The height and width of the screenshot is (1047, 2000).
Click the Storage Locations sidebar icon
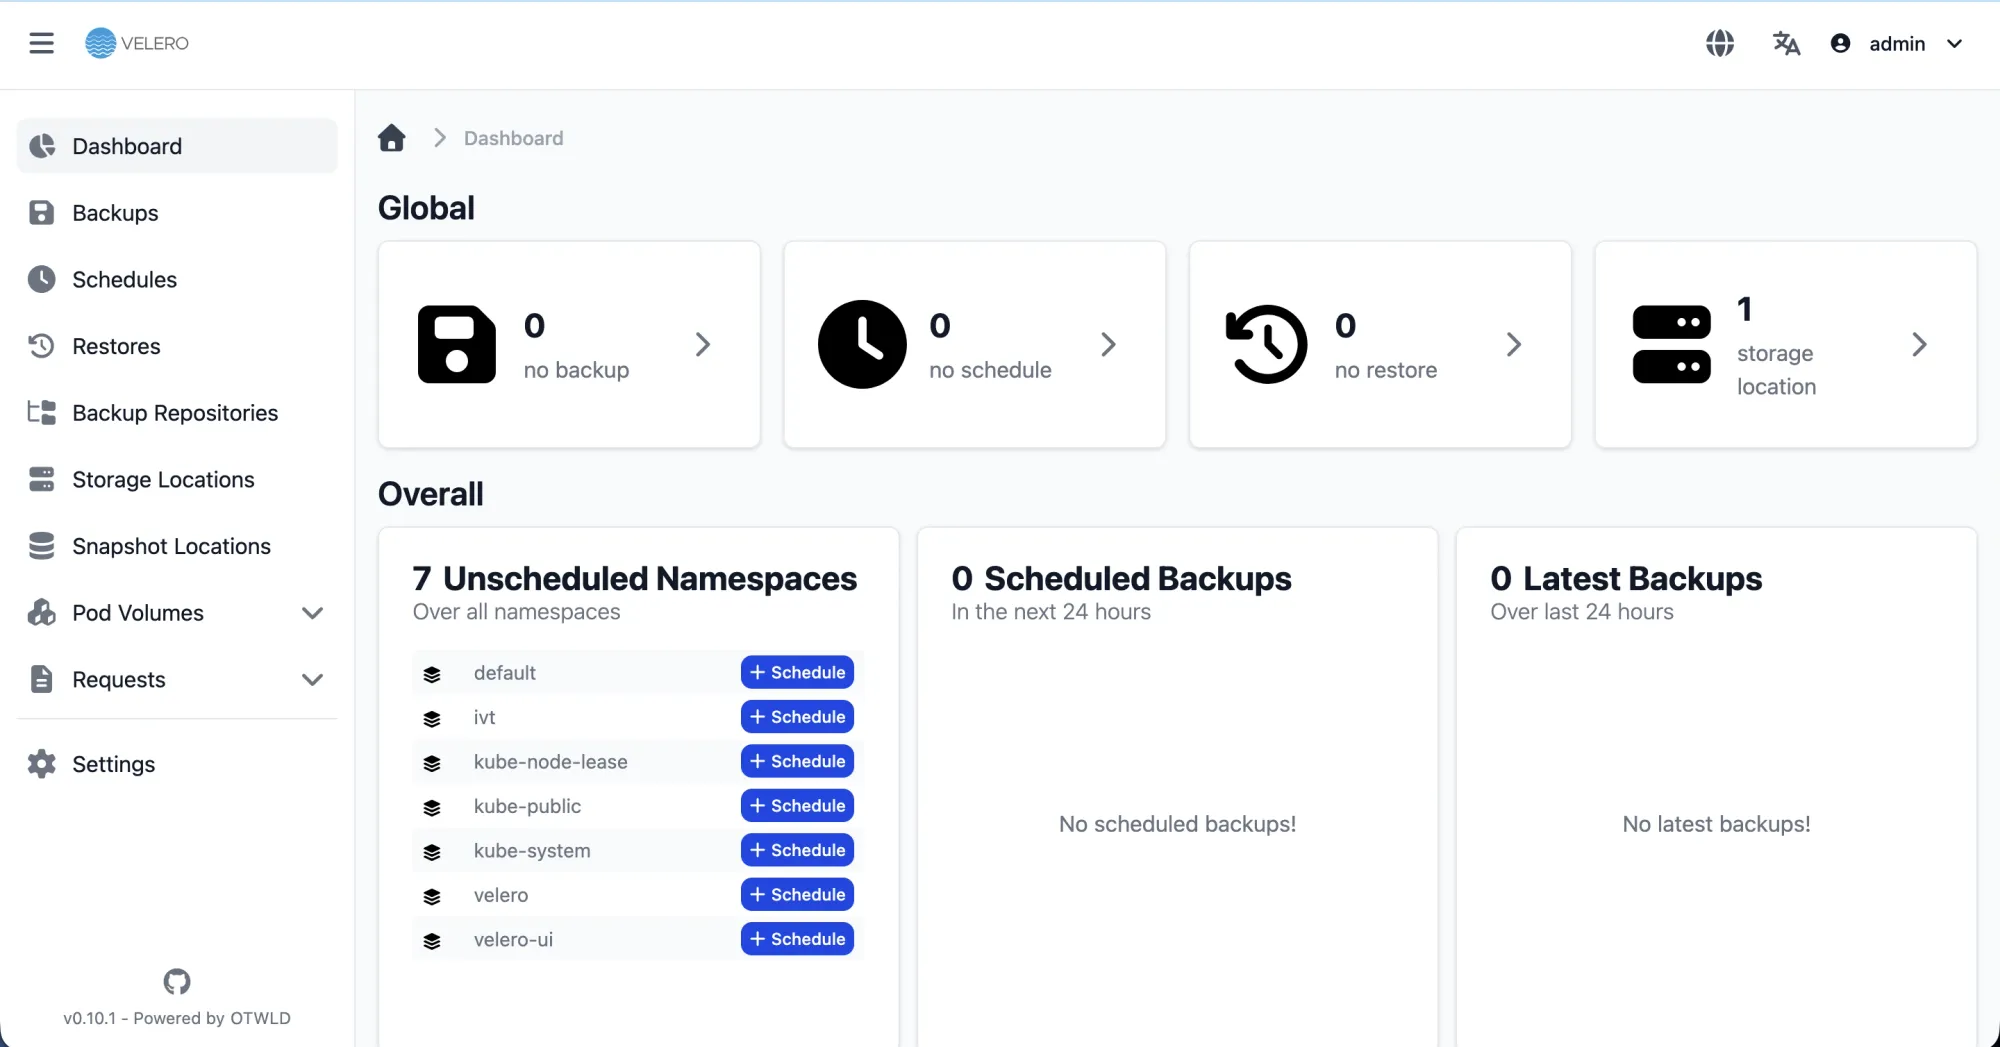[x=41, y=479]
